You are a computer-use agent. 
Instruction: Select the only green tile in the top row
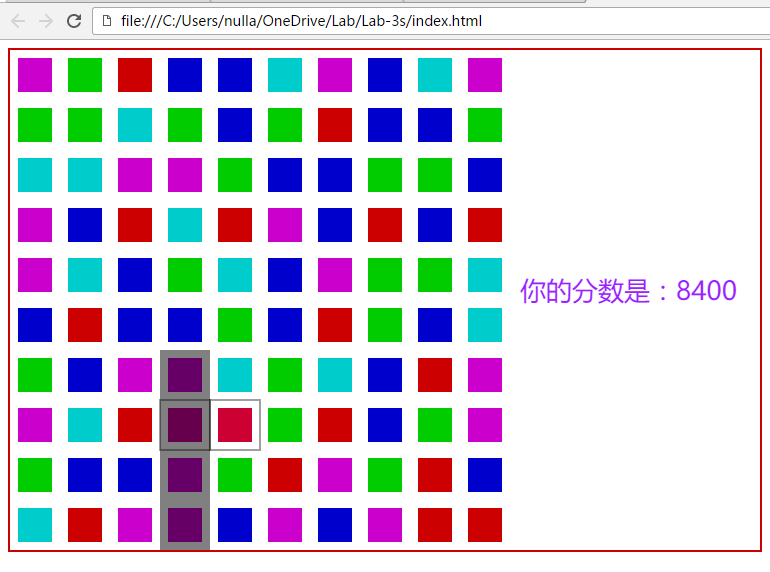[x=85, y=75]
